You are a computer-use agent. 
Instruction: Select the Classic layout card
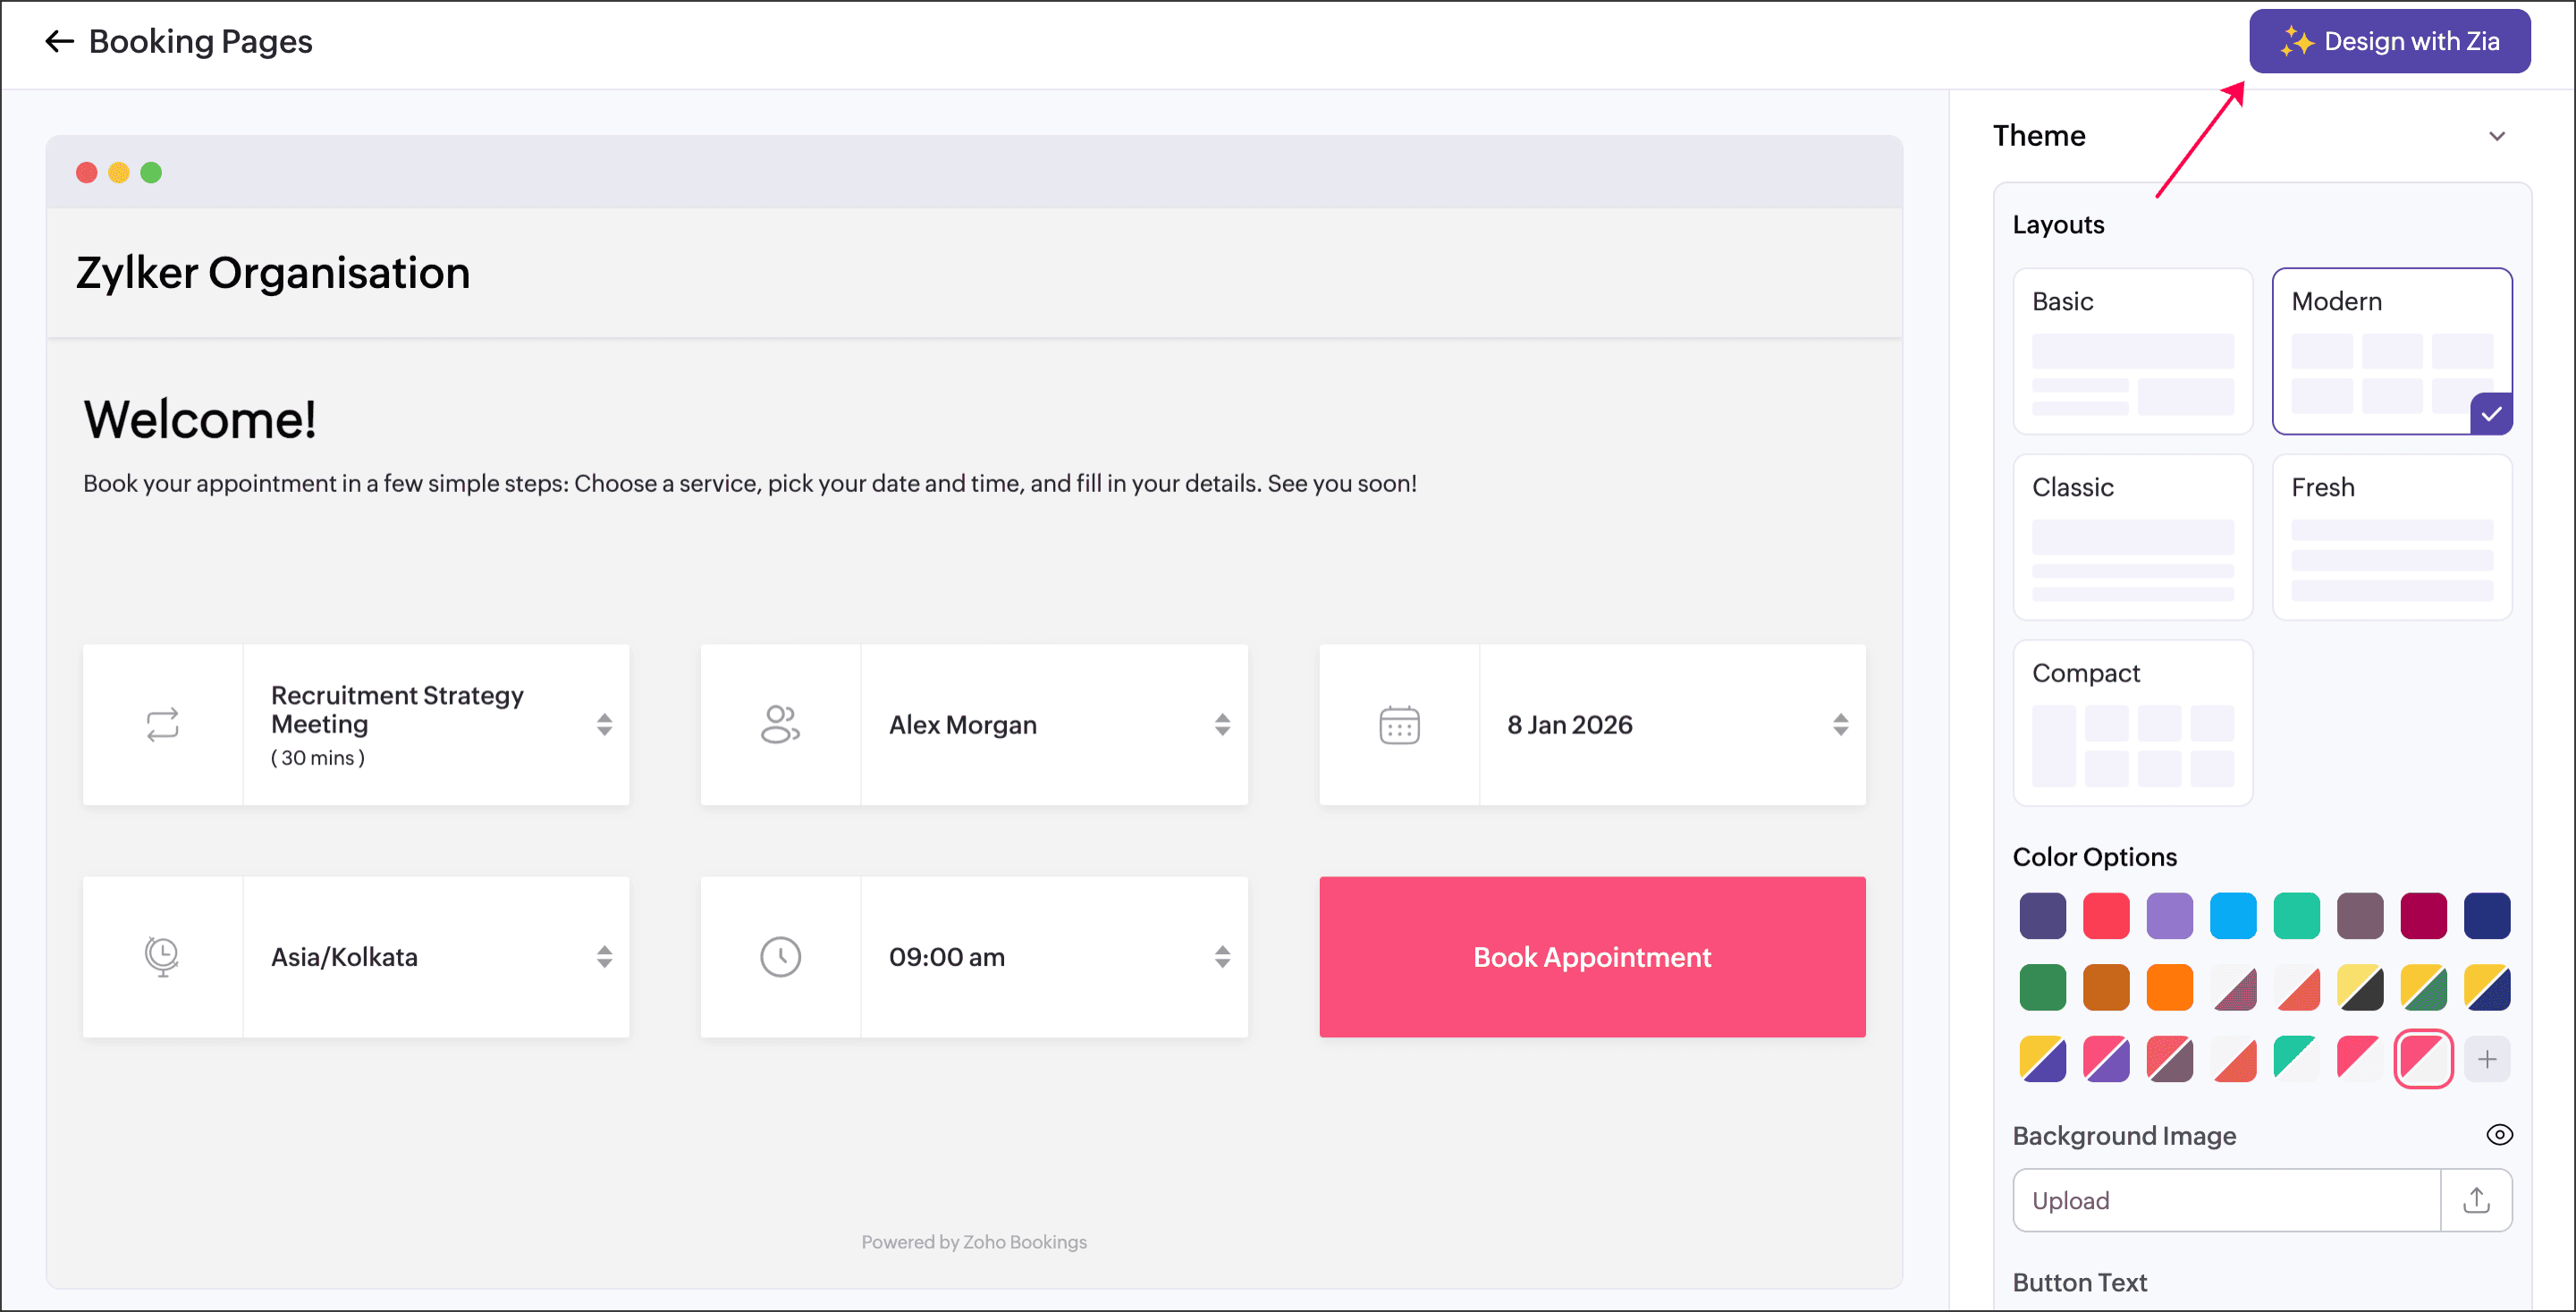tap(2132, 537)
